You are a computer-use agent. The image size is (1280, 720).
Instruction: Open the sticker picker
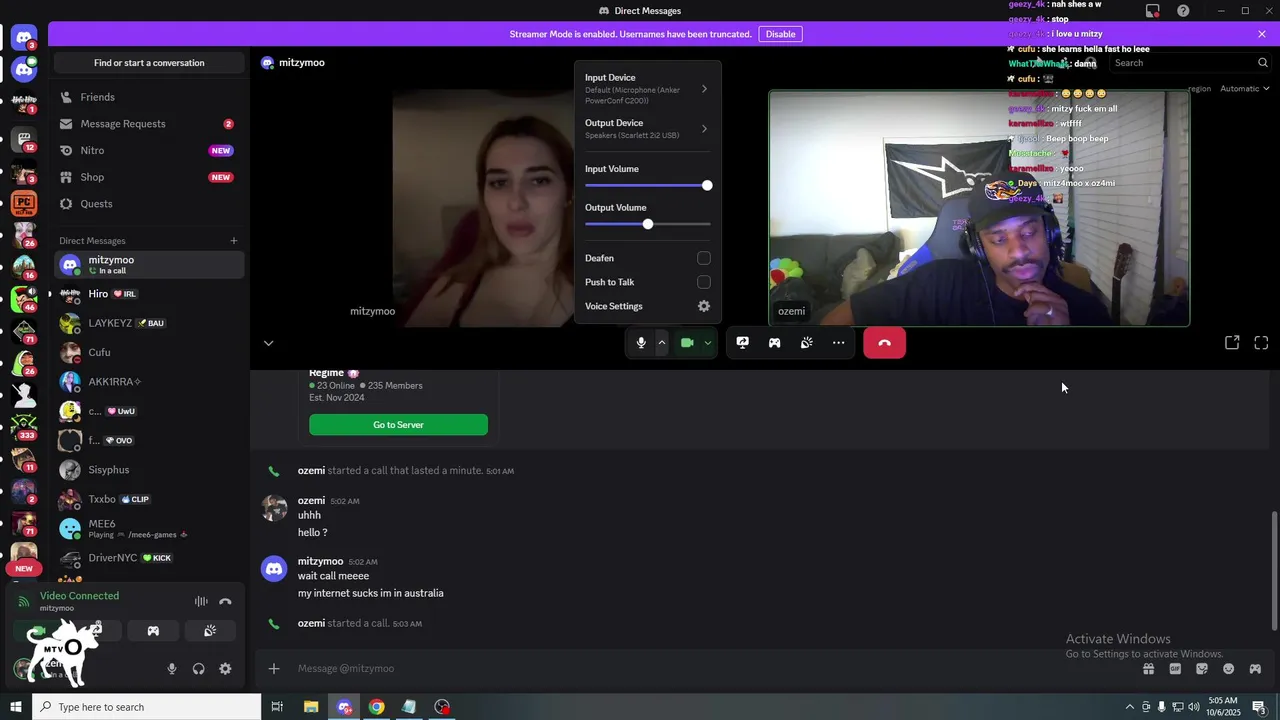coord(1202,669)
